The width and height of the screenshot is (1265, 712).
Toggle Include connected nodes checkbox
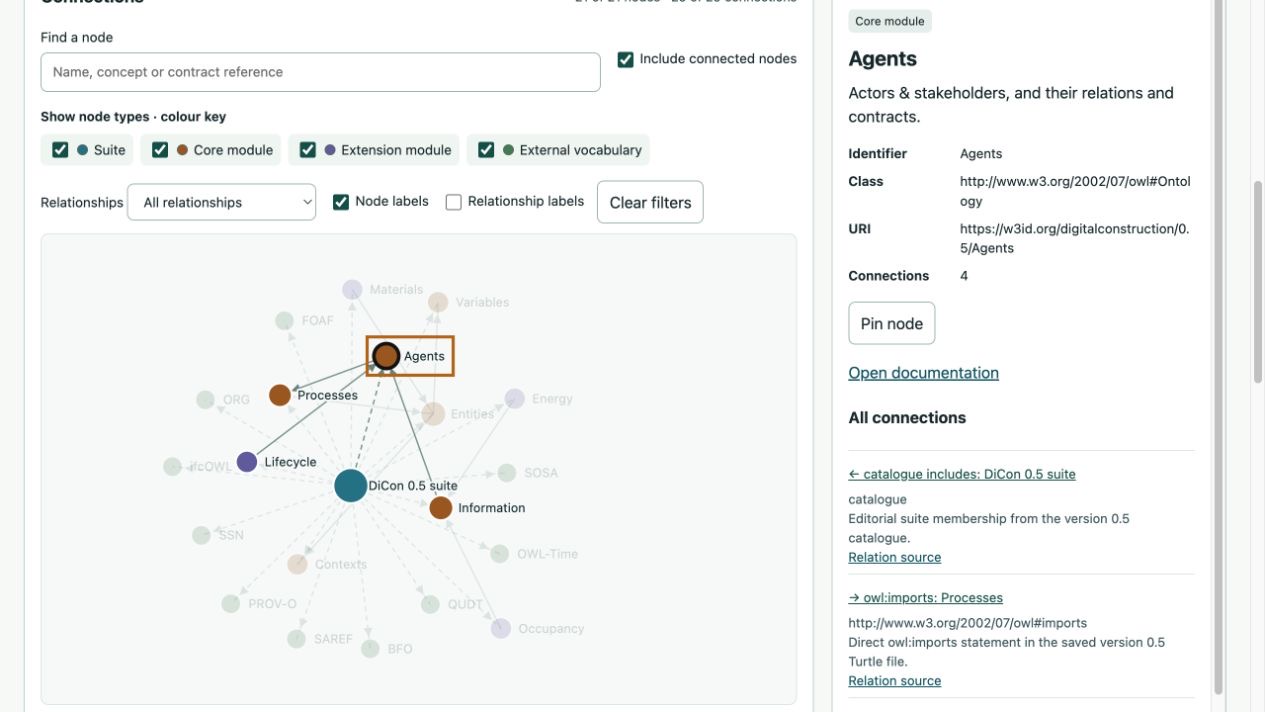(626, 59)
